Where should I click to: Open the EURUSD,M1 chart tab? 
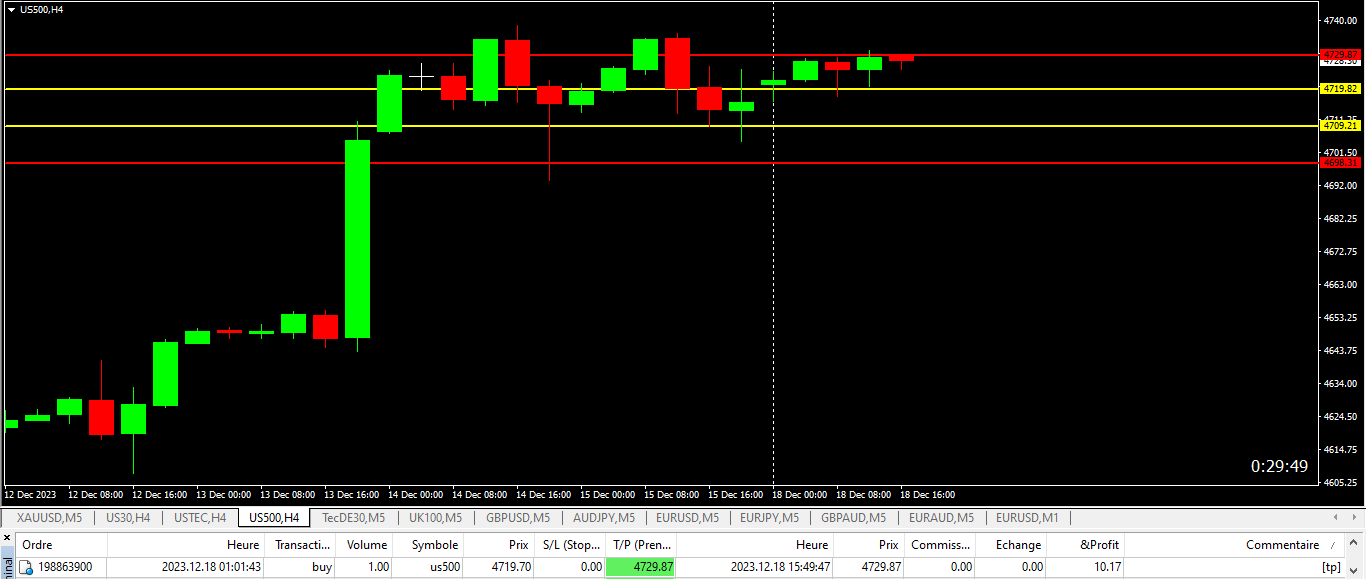[1027, 518]
